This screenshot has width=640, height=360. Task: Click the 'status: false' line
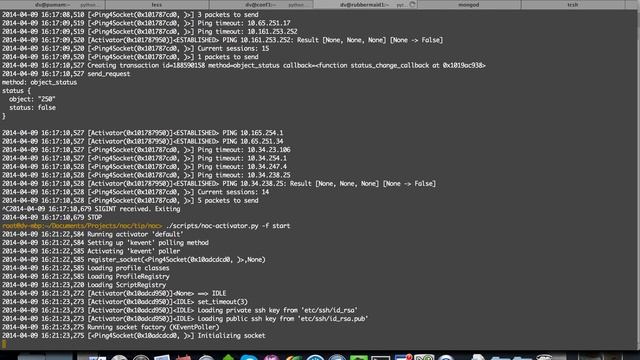tap(32, 108)
